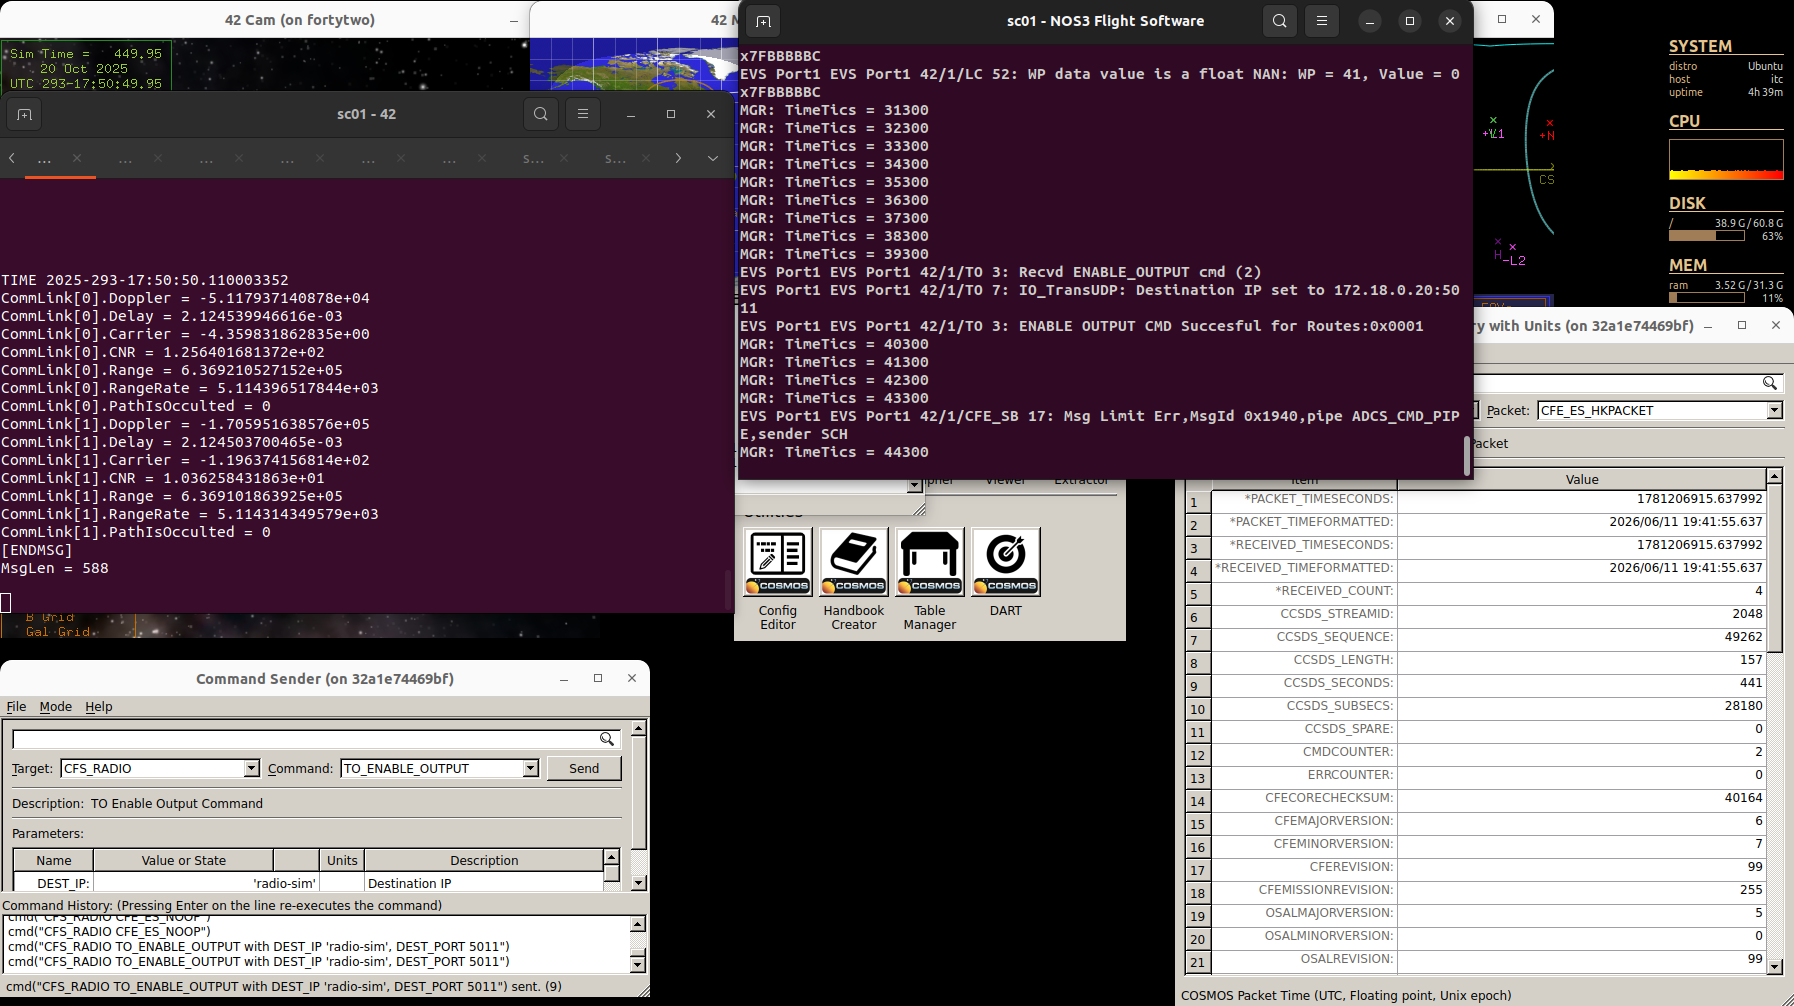
Task: Open the Help menu in Command Sender
Action: (x=99, y=706)
